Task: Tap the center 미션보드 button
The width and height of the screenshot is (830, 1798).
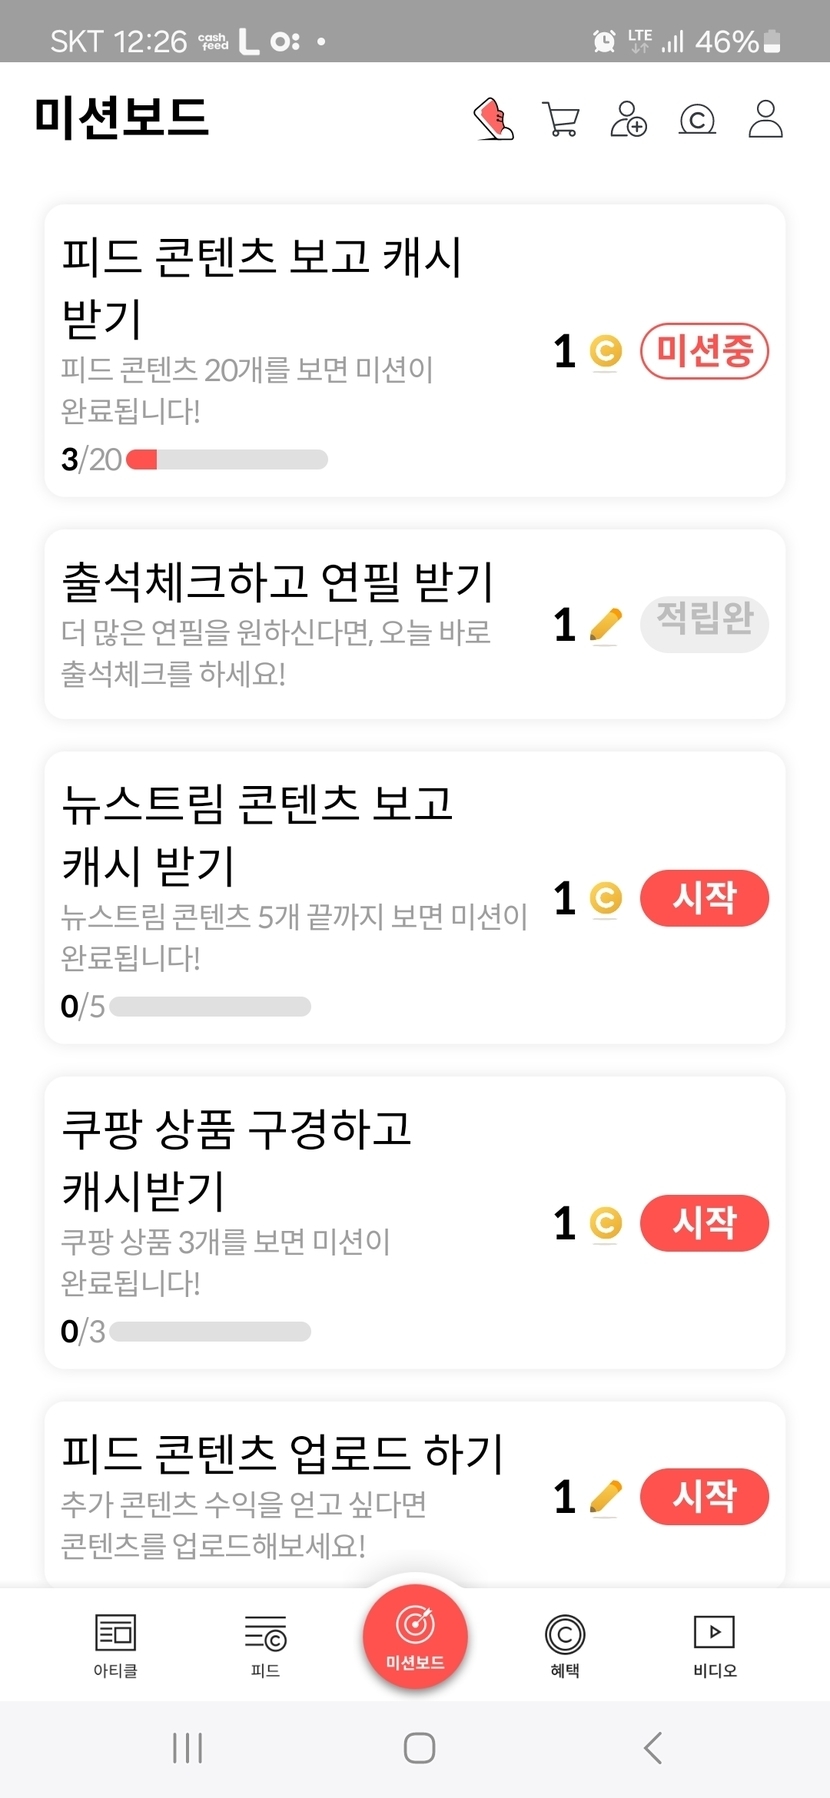Action: [x=415, y=1637]
